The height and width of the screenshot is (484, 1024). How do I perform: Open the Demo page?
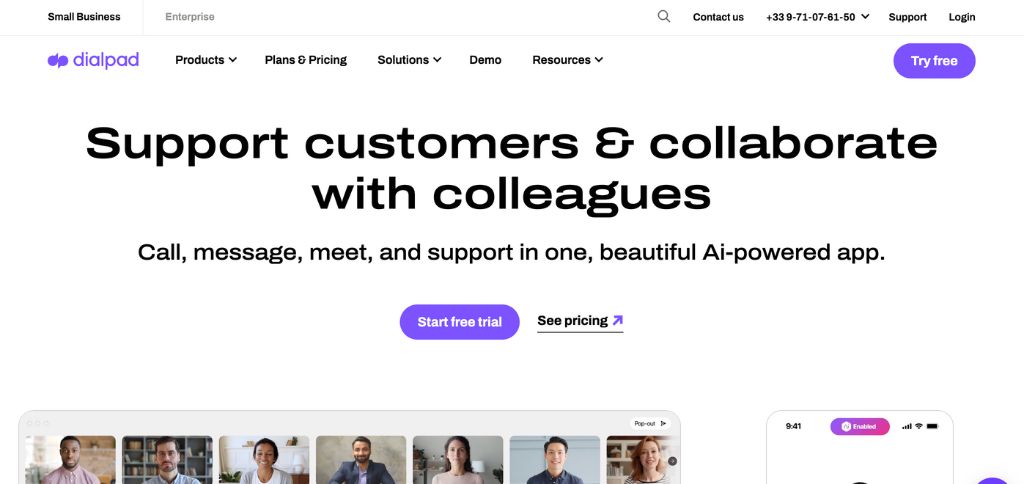click(x=485, y=60)
